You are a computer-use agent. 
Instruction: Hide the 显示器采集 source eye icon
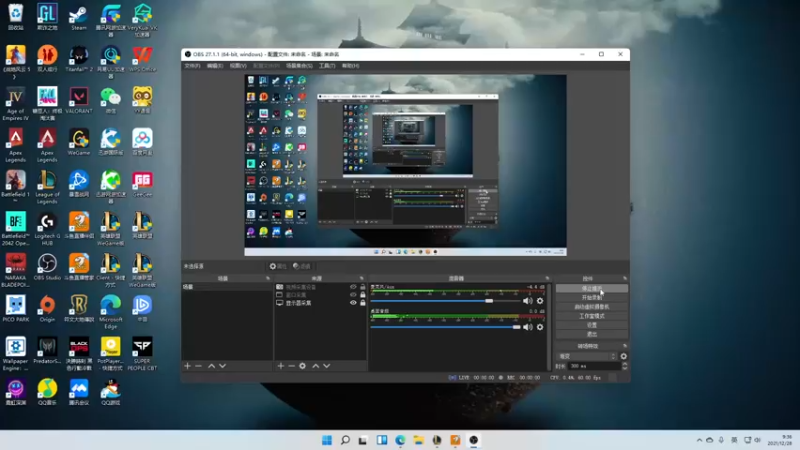(353, 303)
